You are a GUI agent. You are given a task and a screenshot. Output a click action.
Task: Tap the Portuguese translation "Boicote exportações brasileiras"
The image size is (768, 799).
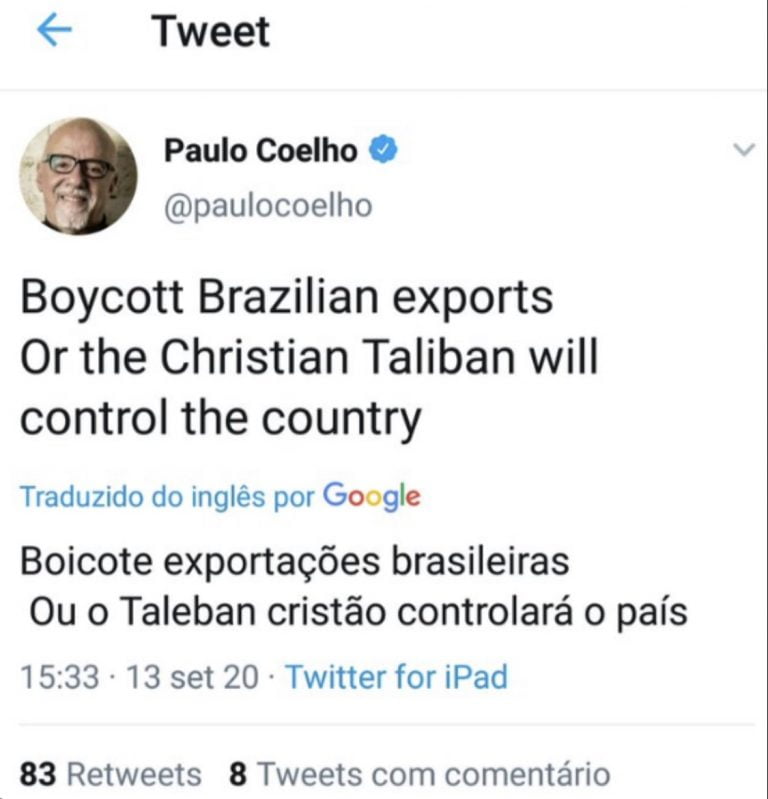[295, 562]
